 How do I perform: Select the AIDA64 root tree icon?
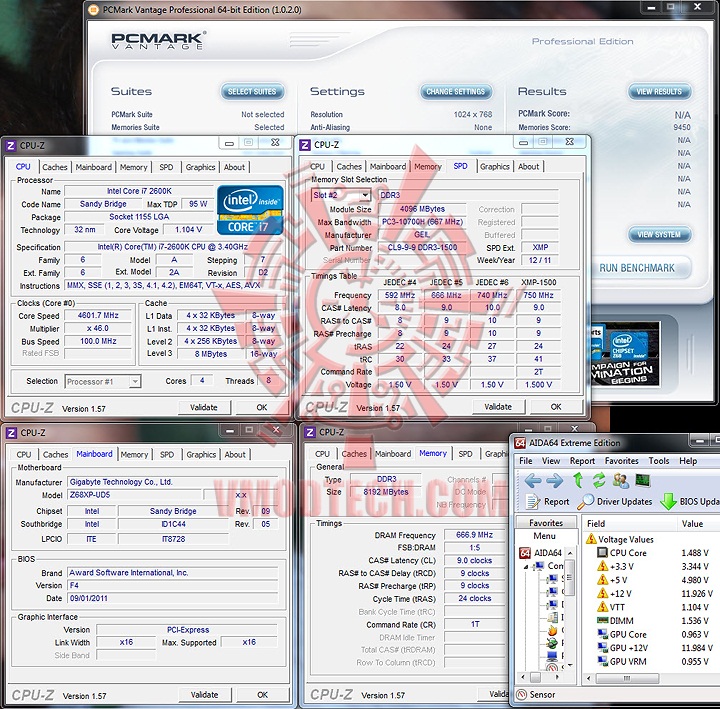coord(525,553)
